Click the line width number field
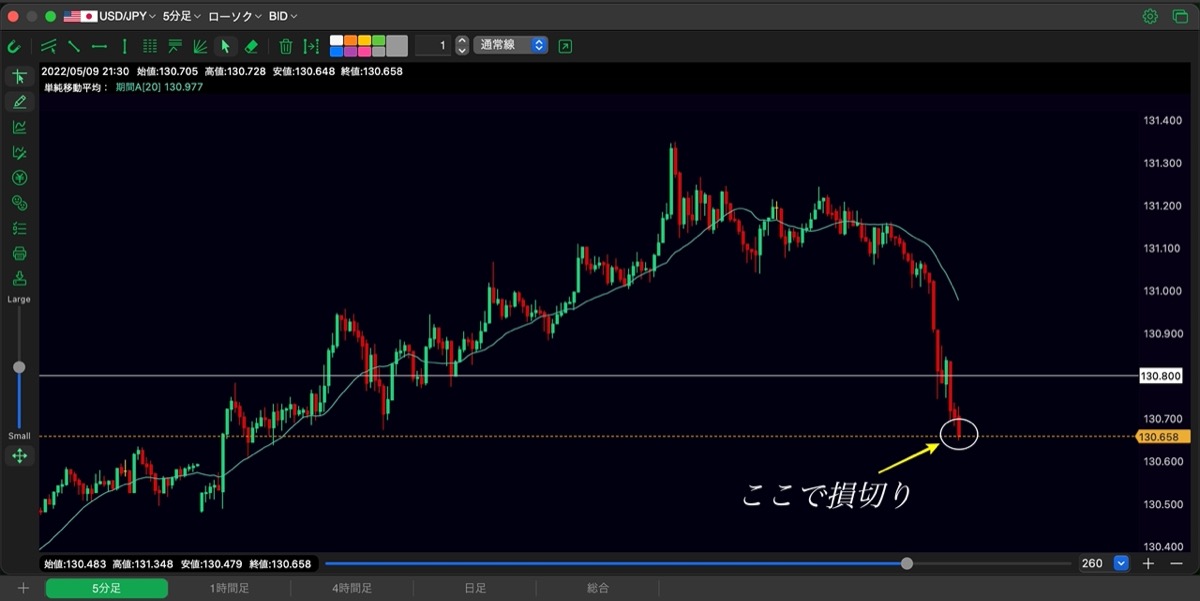 433,46
